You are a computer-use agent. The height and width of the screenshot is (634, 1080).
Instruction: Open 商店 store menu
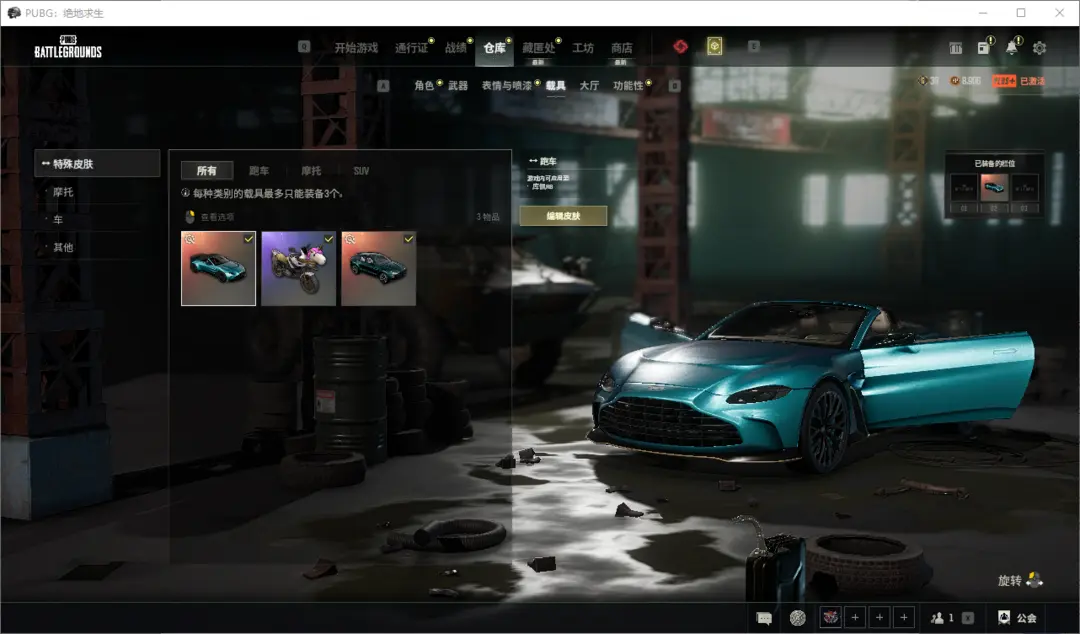click(x=621, y=48)
